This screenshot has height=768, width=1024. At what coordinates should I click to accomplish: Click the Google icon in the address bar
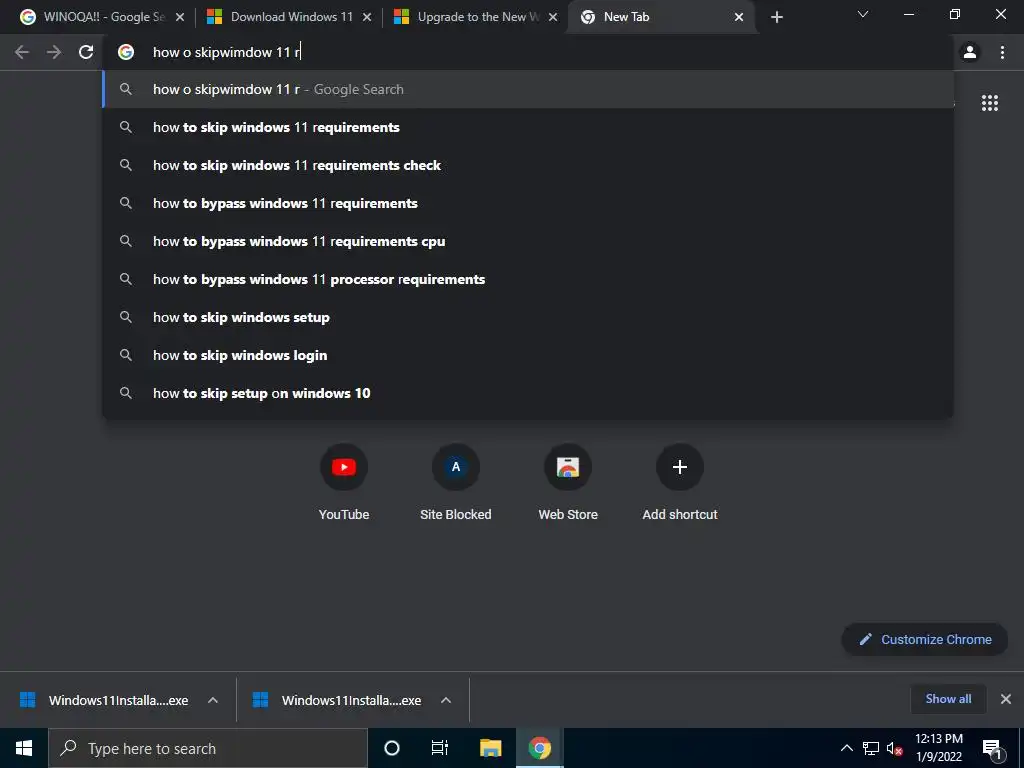(x=126, y=52)
